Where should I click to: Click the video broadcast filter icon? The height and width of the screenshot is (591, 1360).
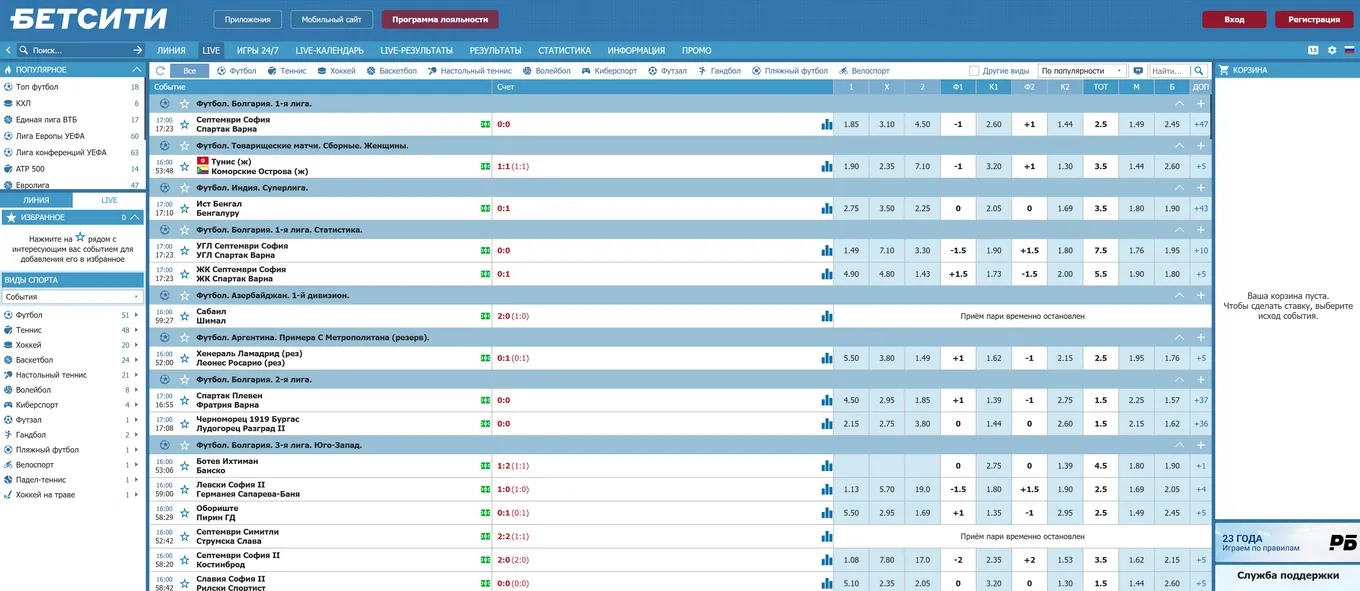click(1137, 71)
